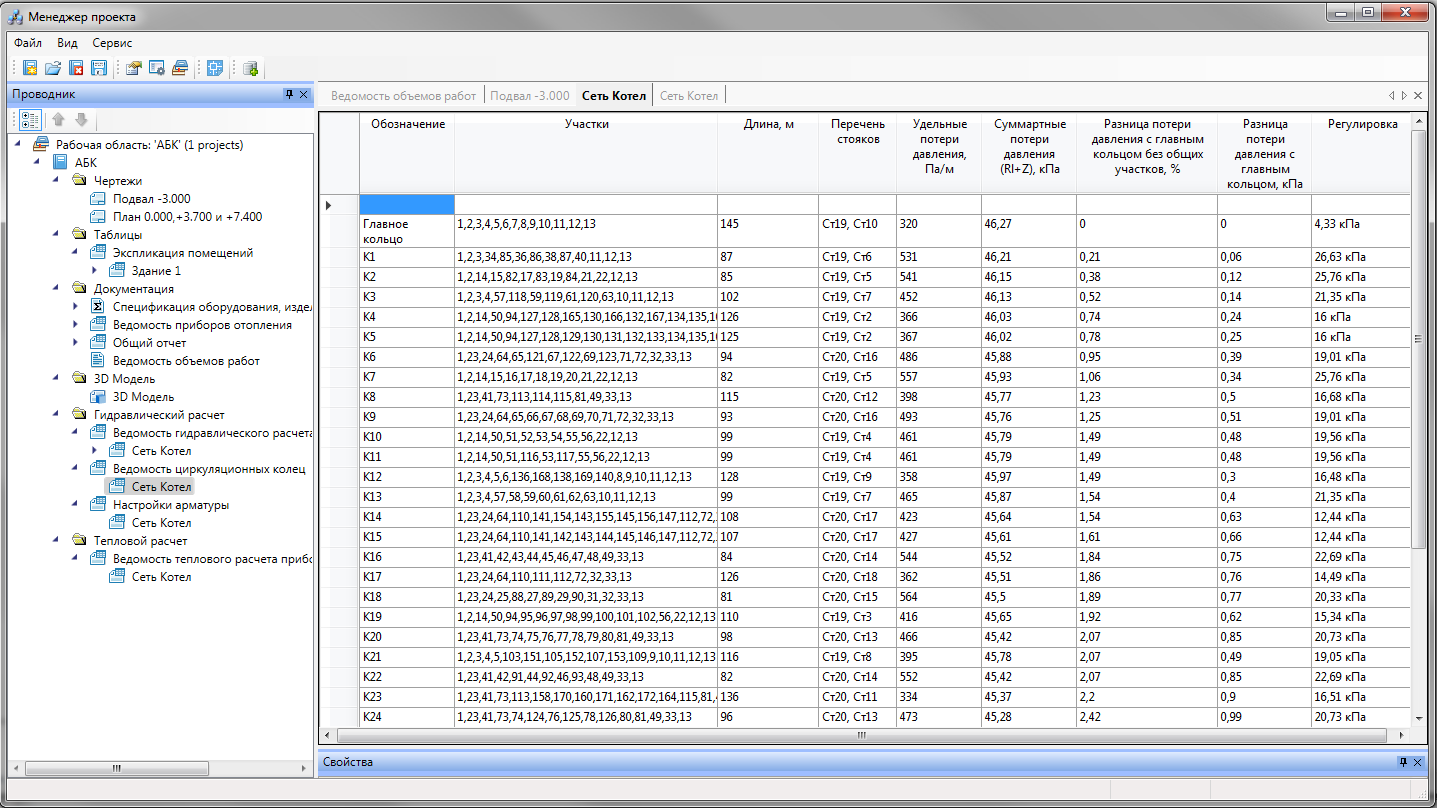
Task: Select the Главное кольцо row cell
Action: [x=407, y=231]
